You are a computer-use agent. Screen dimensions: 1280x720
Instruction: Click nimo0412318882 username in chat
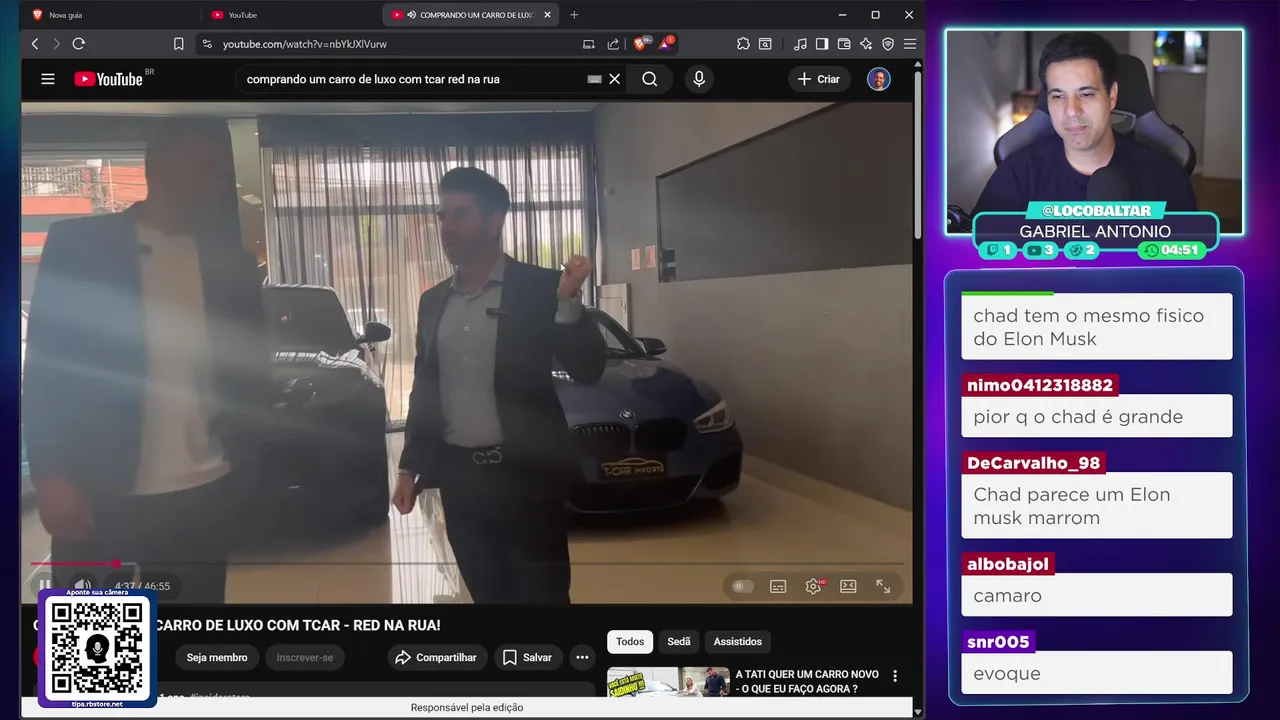tap(1040, 386)
